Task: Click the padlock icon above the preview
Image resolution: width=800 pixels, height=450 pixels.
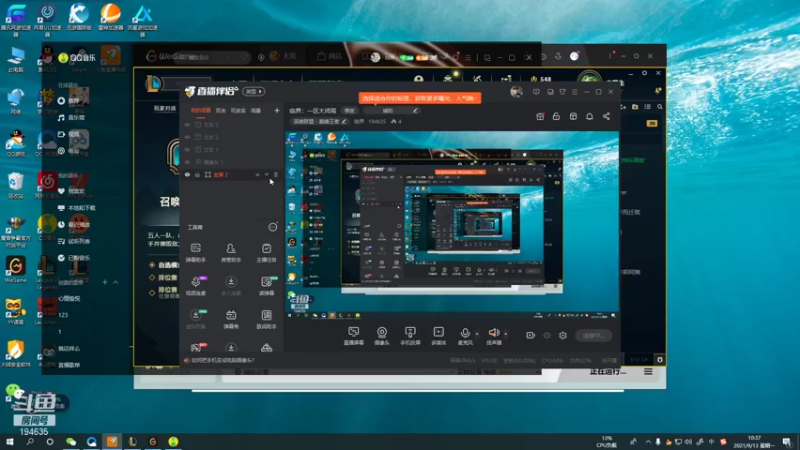Action: click(556, 116)
